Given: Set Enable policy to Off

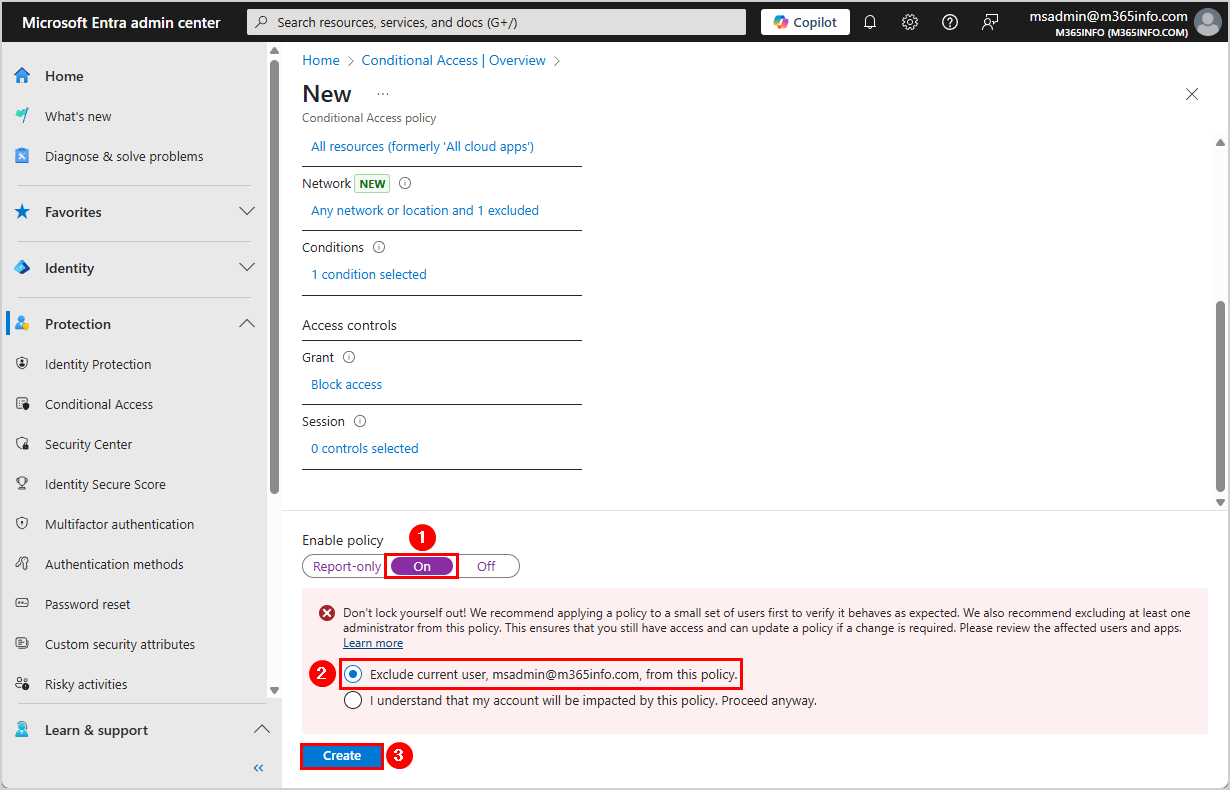Looking at the screenshot, I should [x=486, y=566].
